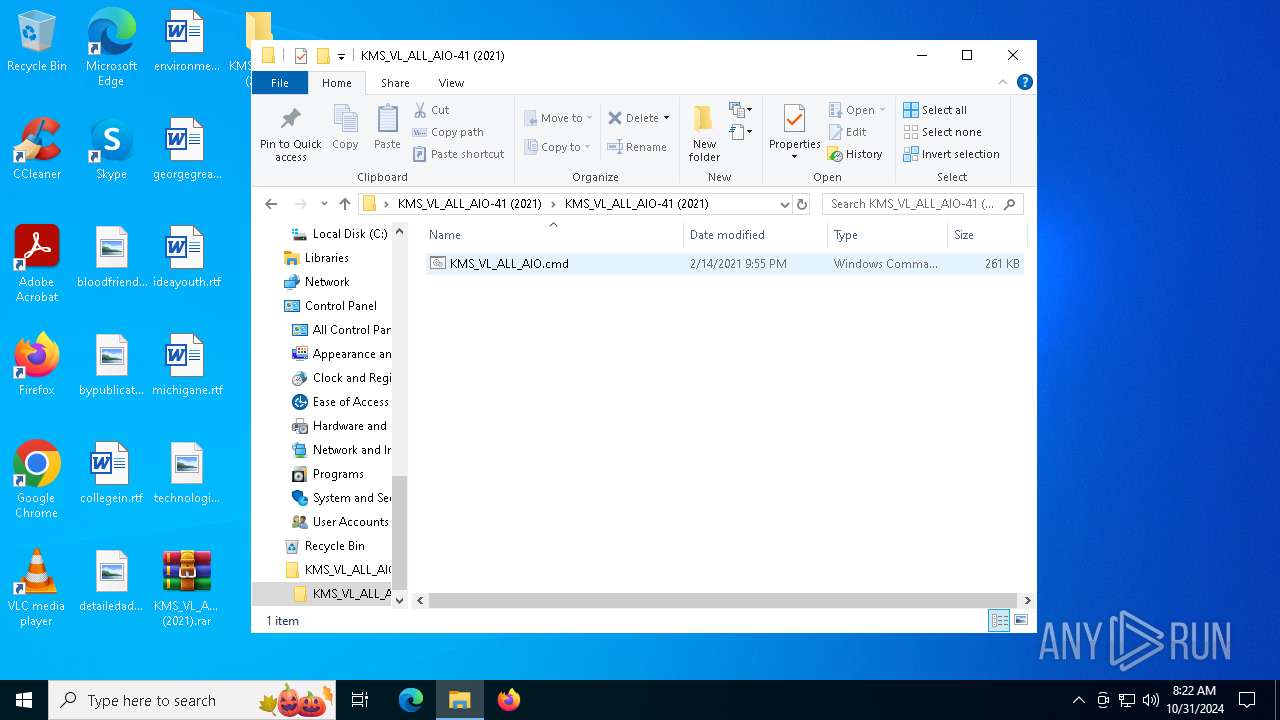Screen dimensions: 1280x720
Task: Select KMS_VL_A...(2021).rar archive on desktop
Action: [x=187, y=588]
